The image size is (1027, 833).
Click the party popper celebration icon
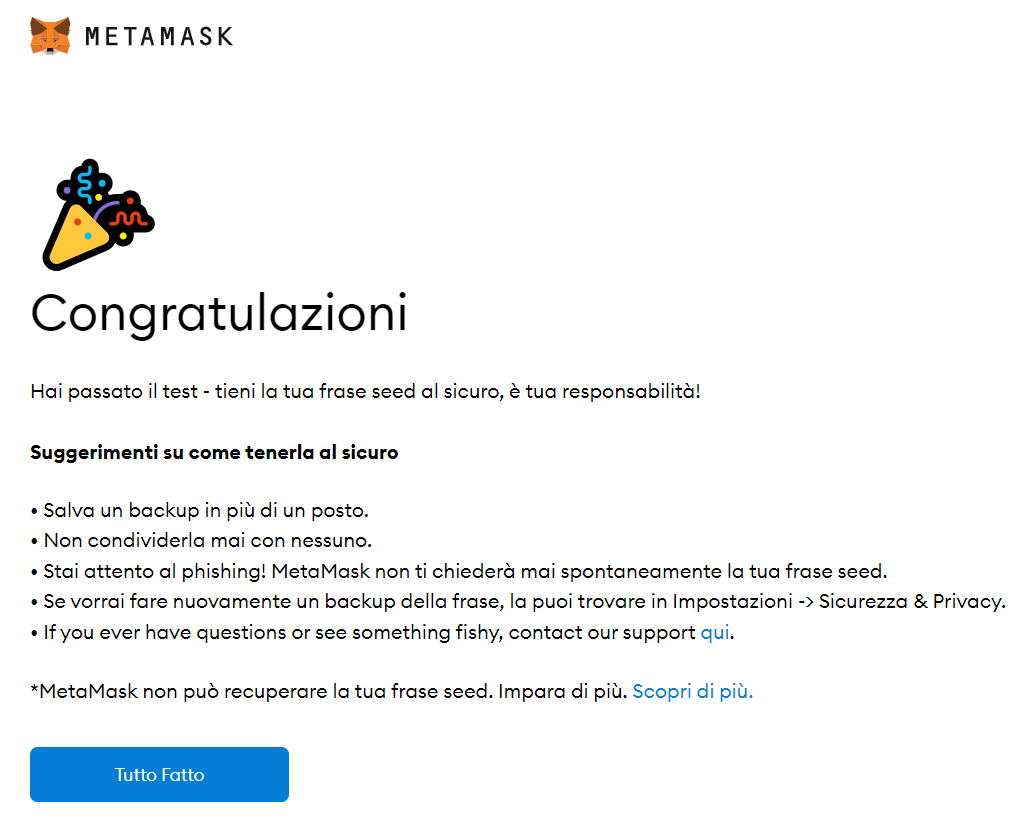[x=98, y=215]
